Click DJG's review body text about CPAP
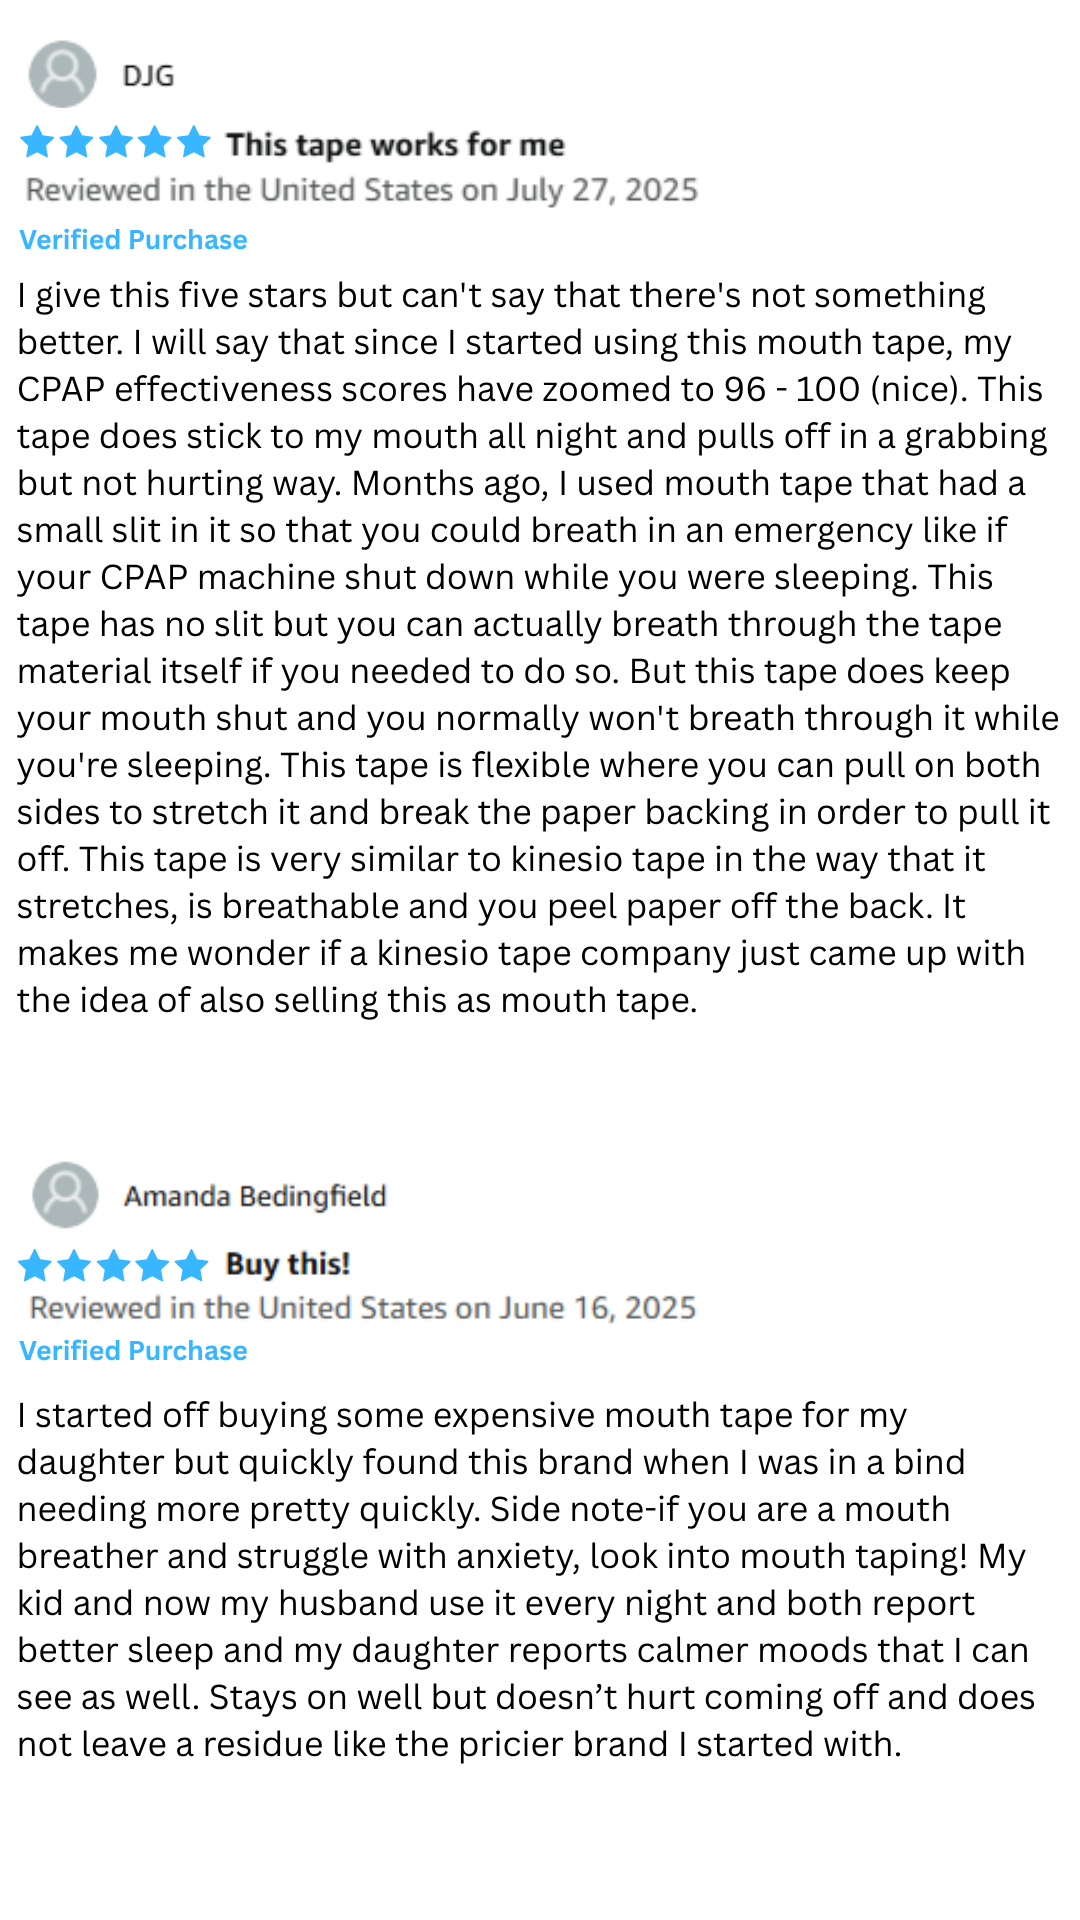The width and height of the screenshot is (1080, 1920). pos(538,648)
